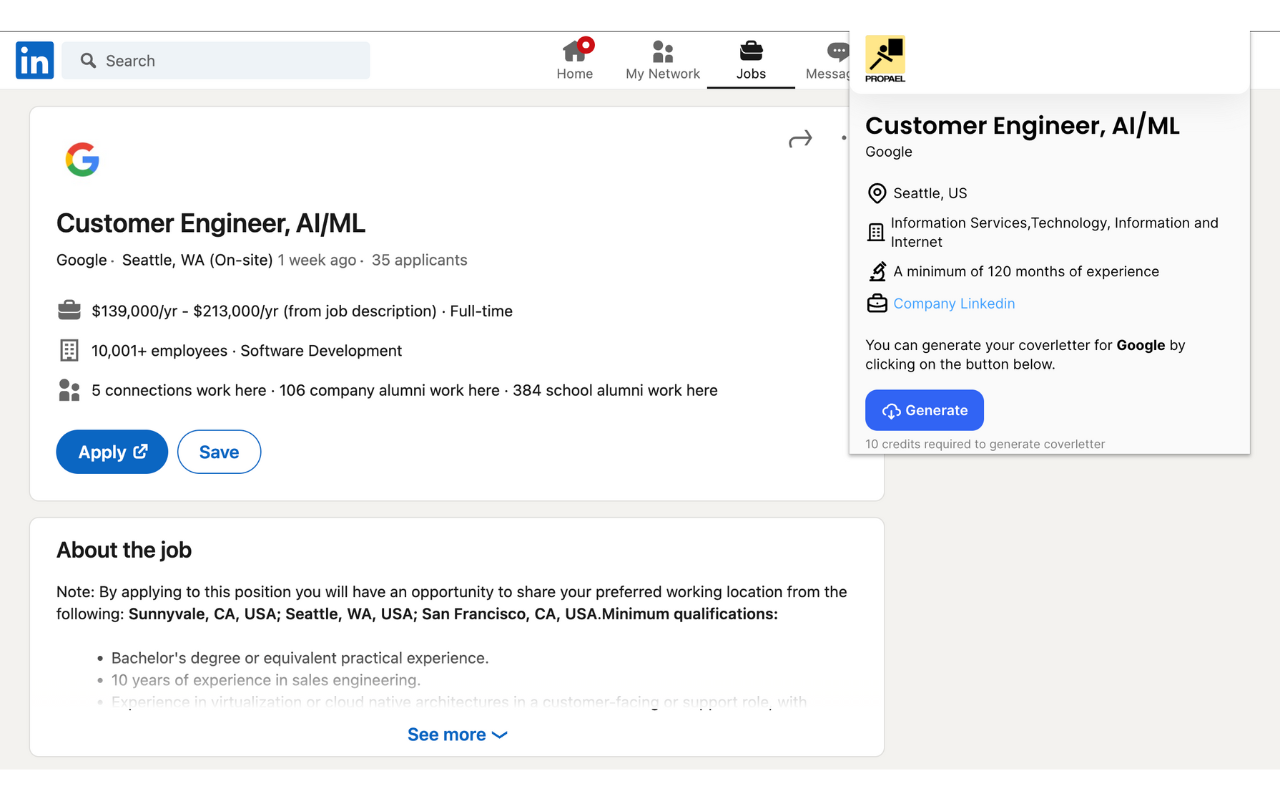Click the briefcase salary icon
This screenshot has height=800, width=1280.
[x=69, y=311]
